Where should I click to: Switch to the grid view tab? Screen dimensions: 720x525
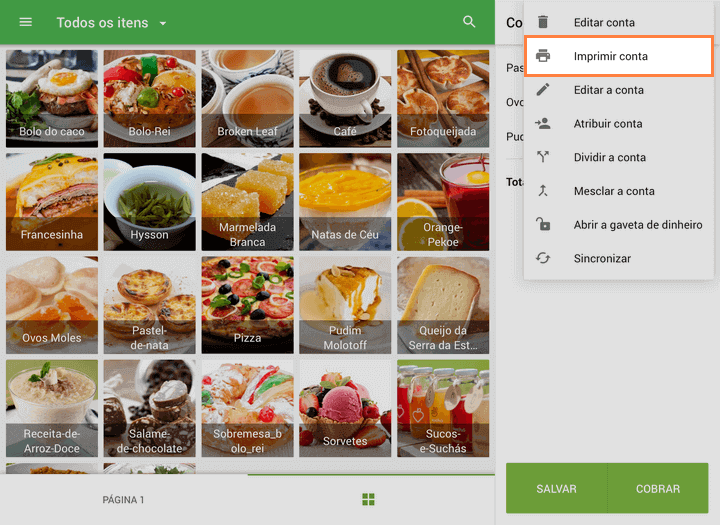[x=368, y=499]
